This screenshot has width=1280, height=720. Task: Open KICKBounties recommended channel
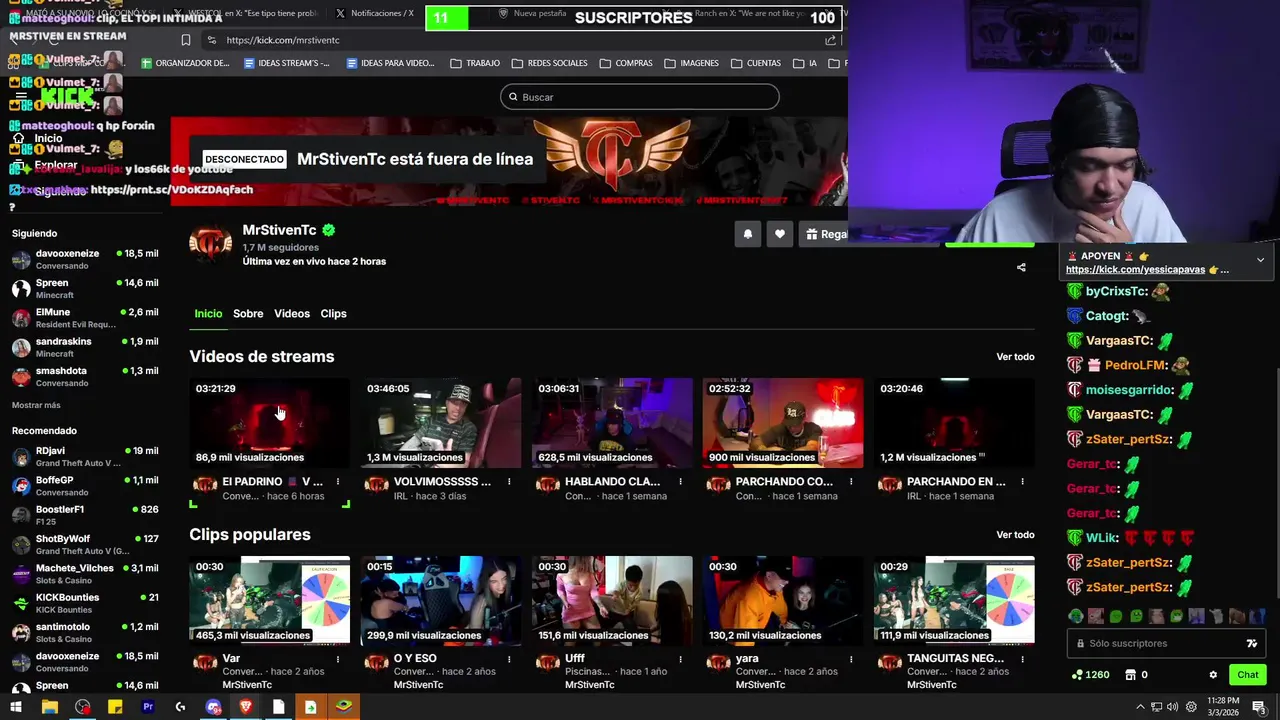85,603
